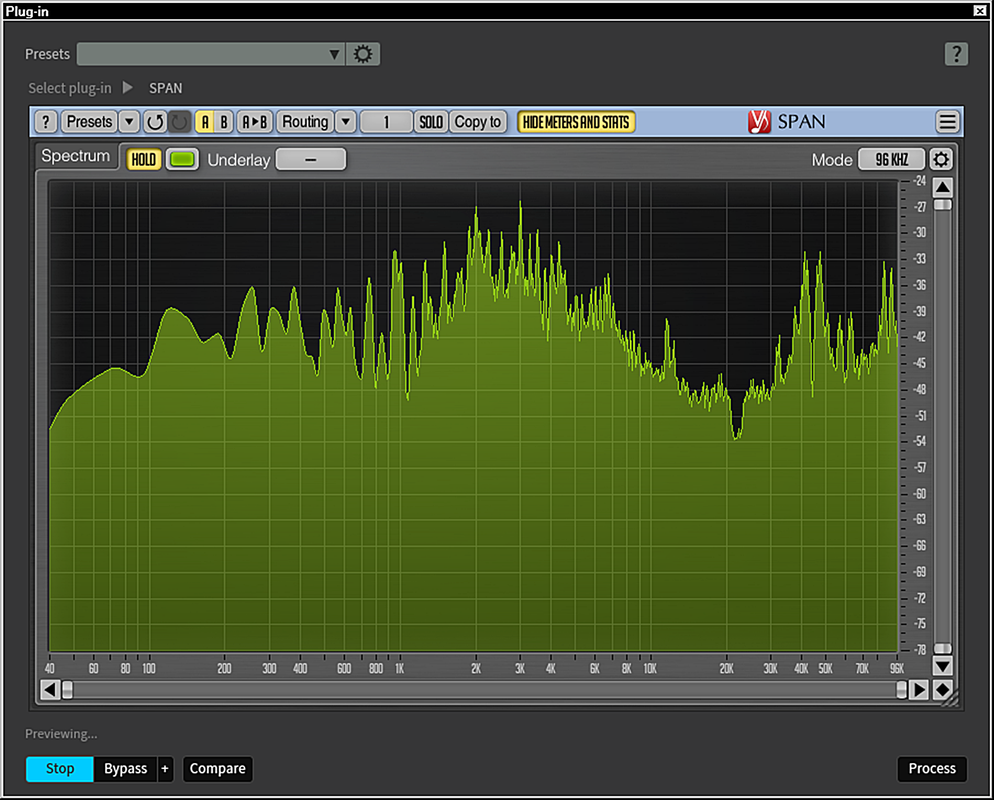Screen dimensions: 994x800
Task: Stop the preview playback
Action: (60, 769)
